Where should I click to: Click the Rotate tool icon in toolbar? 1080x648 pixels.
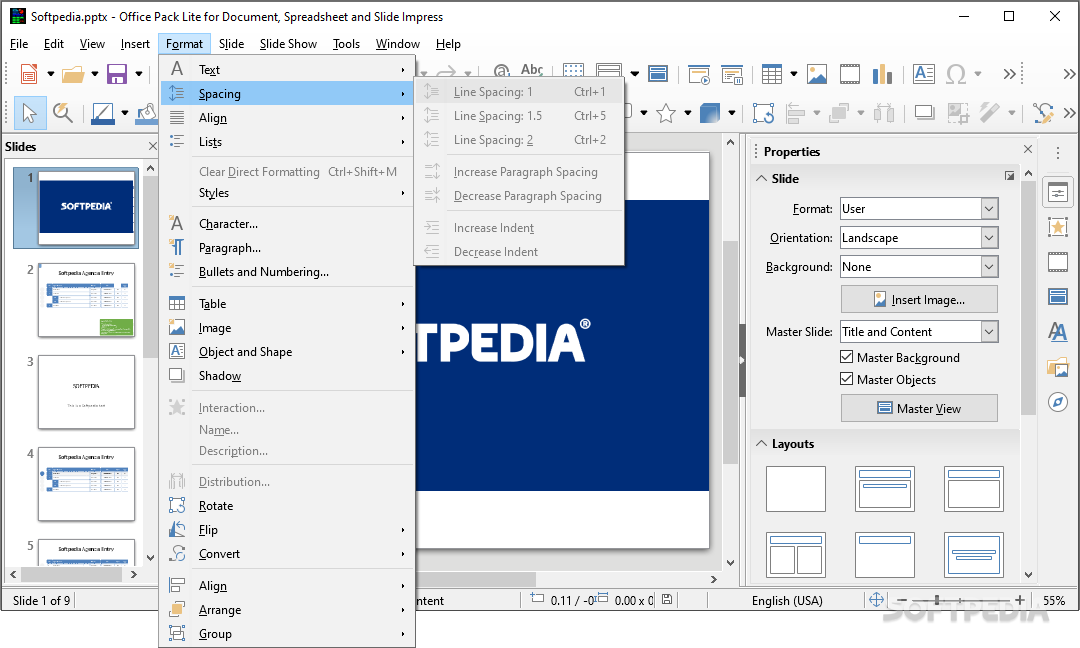[763, 113]
